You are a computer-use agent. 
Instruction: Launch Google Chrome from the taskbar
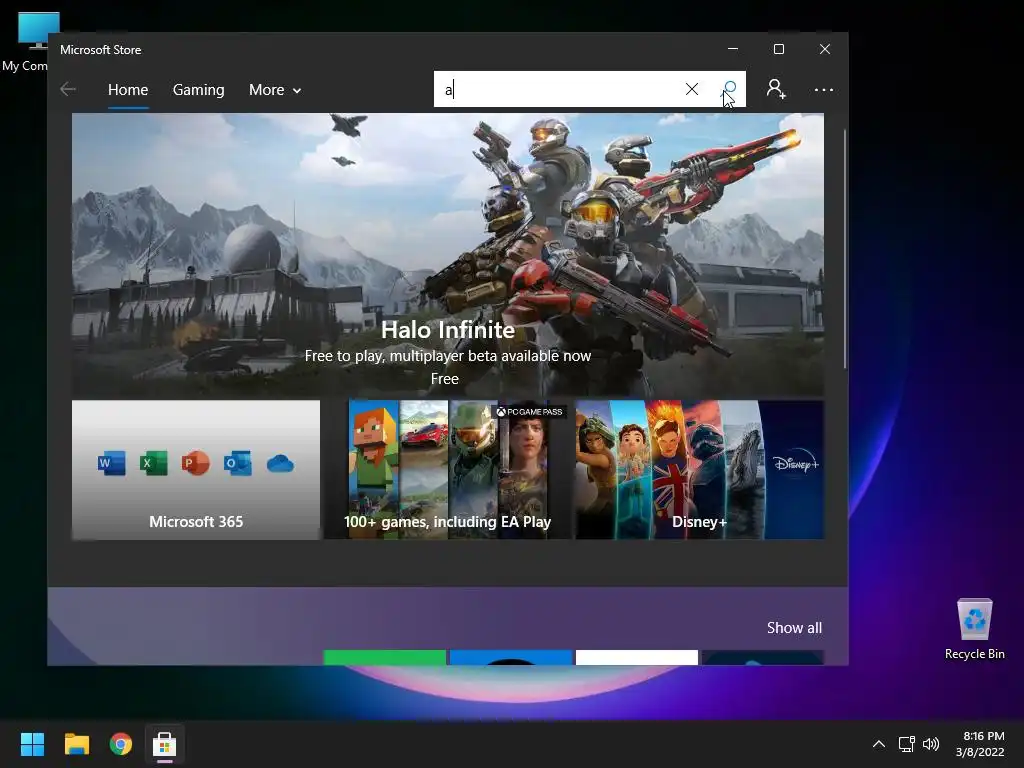[x=121, y=744]
